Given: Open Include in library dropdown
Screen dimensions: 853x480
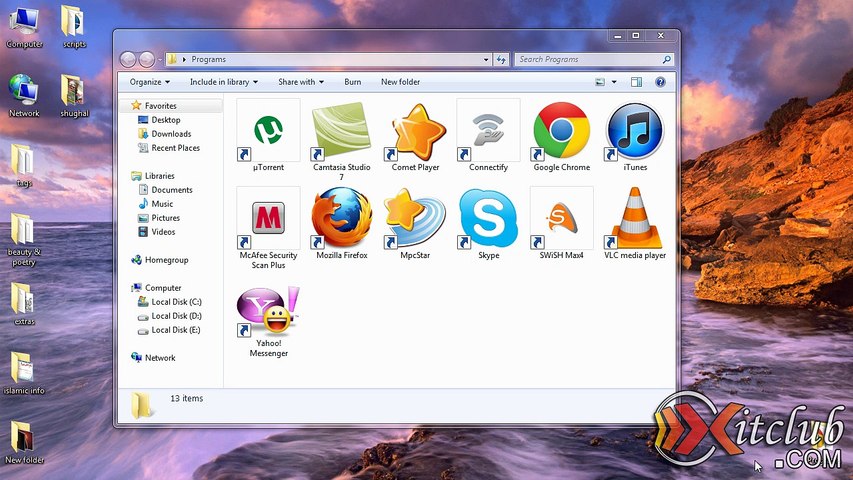Looking at the screenshot, I should (x=224, y=82).
